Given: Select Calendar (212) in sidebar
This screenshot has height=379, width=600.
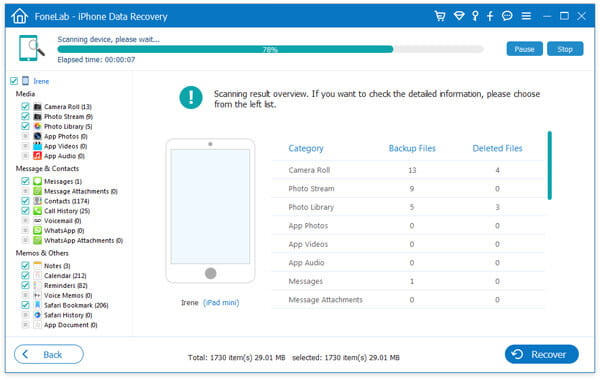Looking at the screenshot, I should (x=65, y=276).
